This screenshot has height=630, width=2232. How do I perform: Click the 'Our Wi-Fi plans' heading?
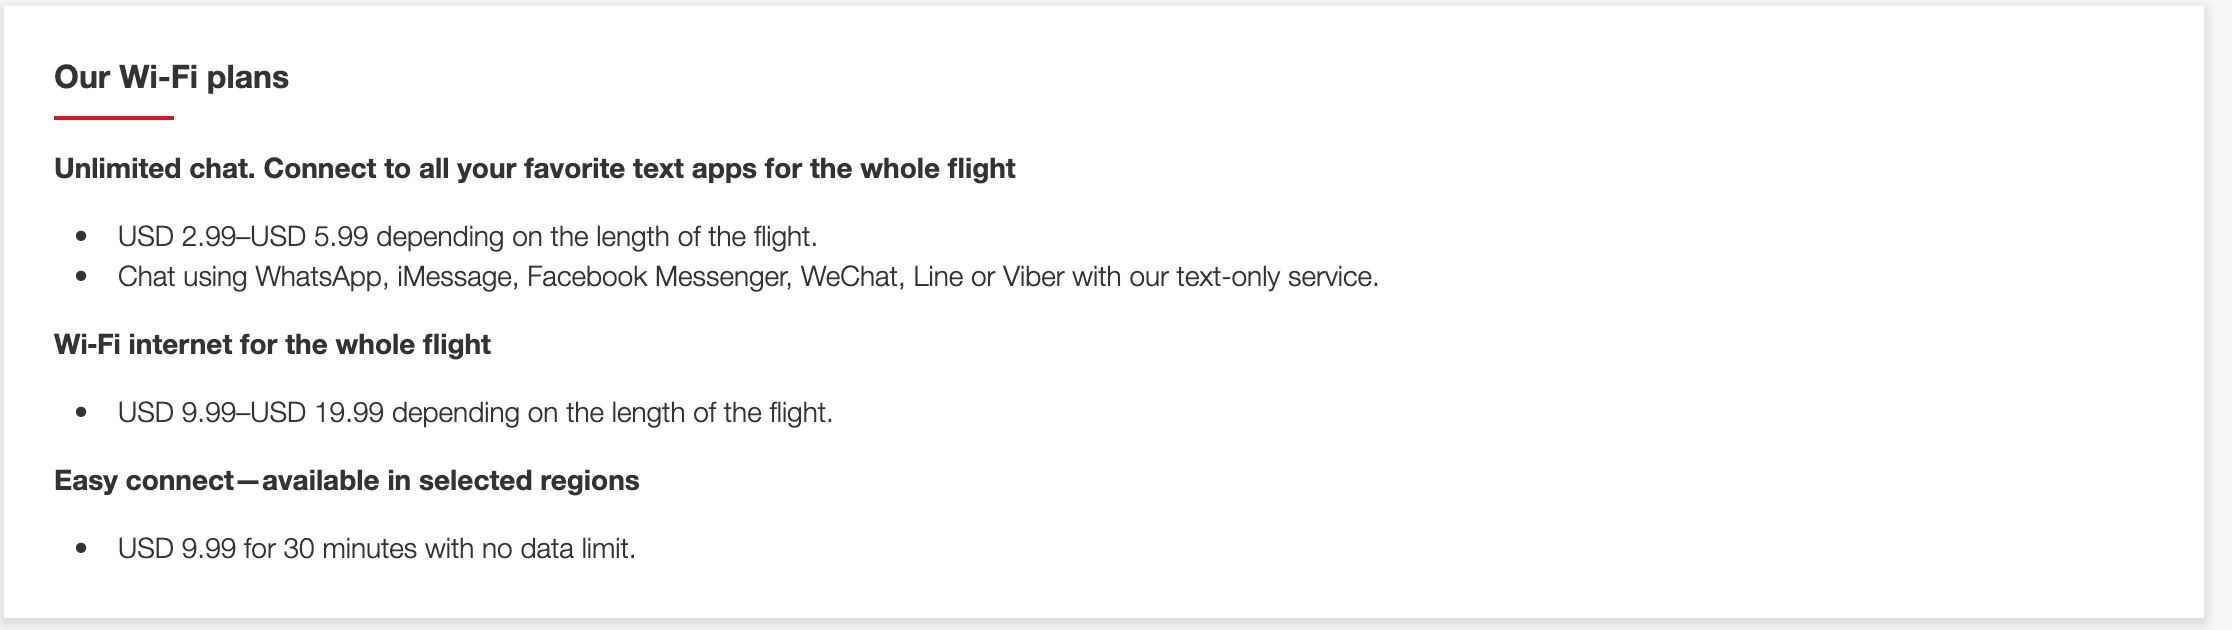tap(171, 77)
